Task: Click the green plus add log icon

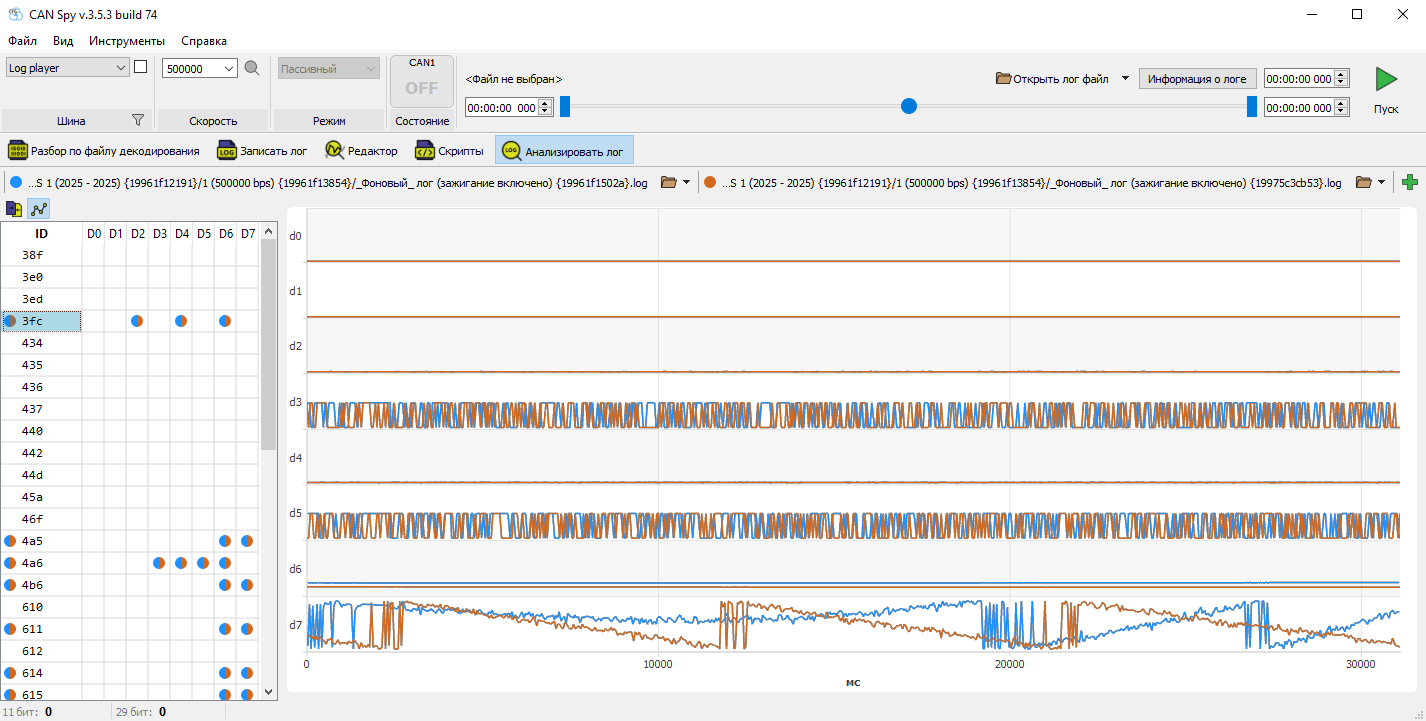Action: click(x=1410, y=182)
